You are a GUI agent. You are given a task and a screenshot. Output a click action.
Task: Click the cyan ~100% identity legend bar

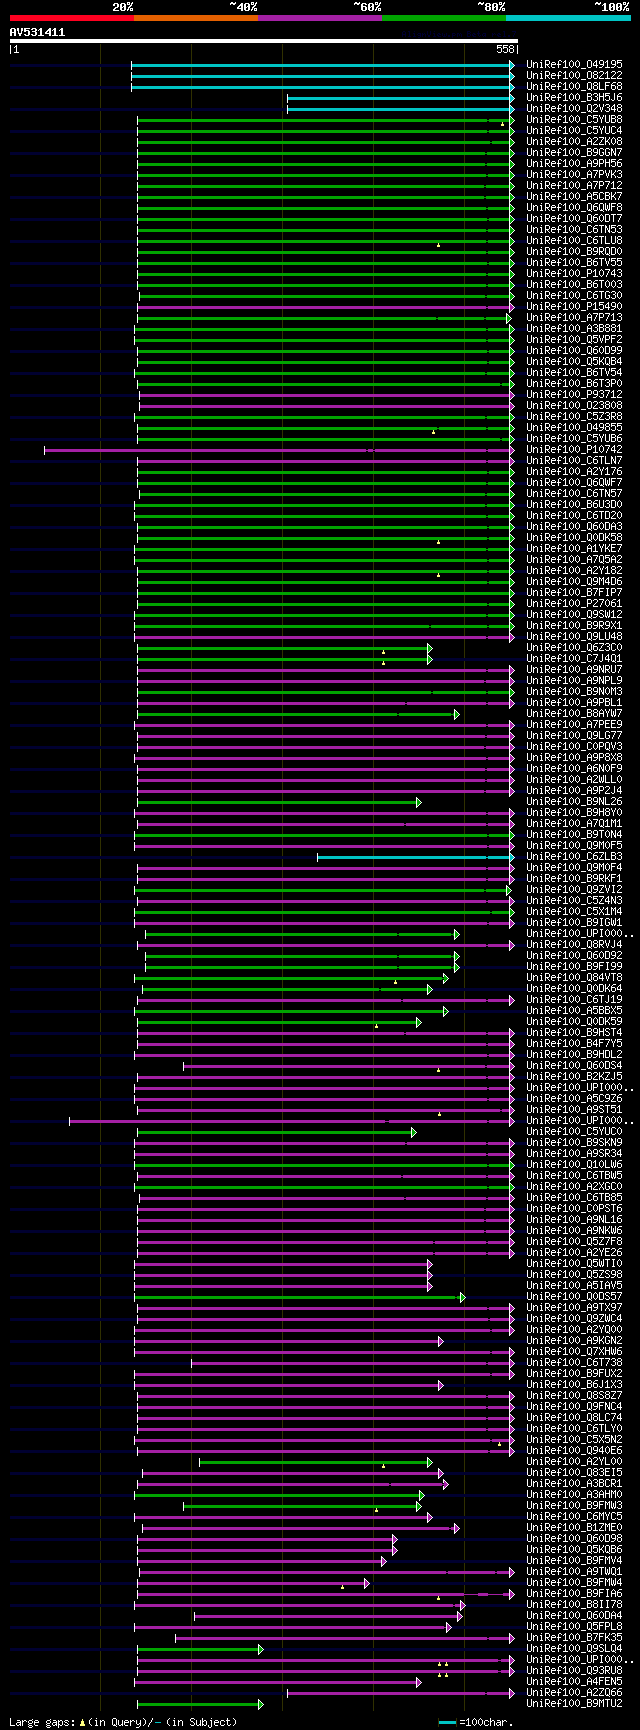point(568,18)
